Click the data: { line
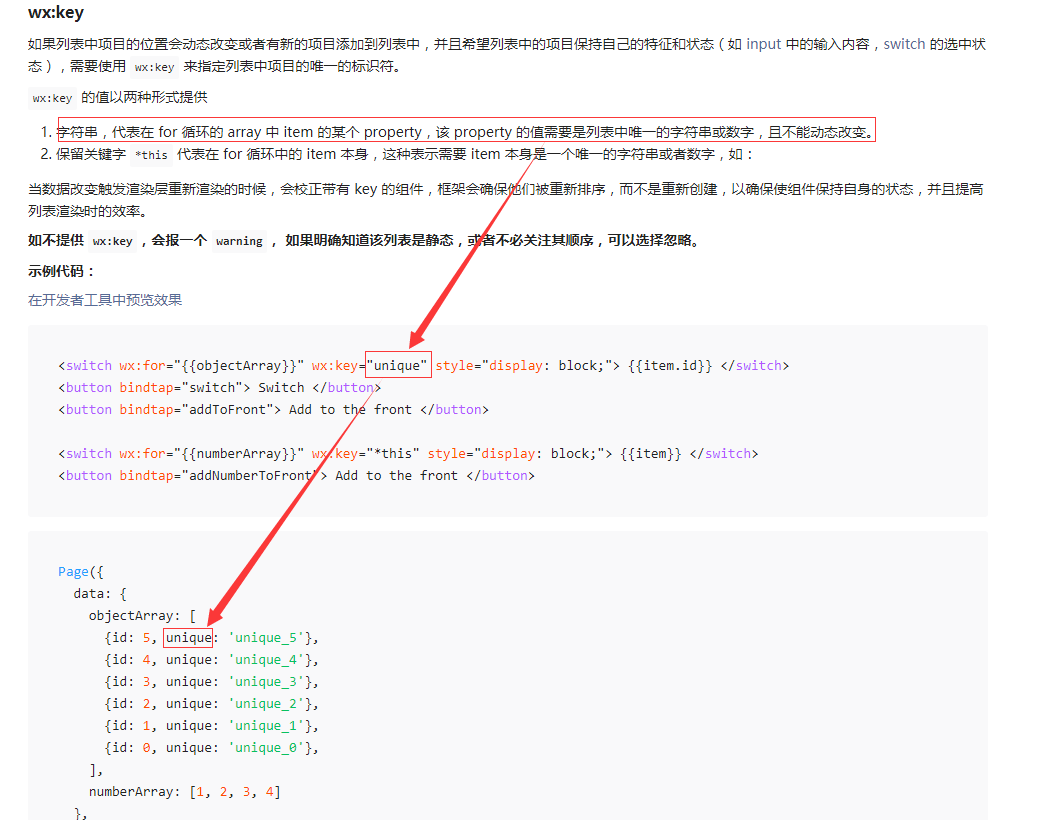Screen dimensions: 1052x820 (x=99, y=594)
